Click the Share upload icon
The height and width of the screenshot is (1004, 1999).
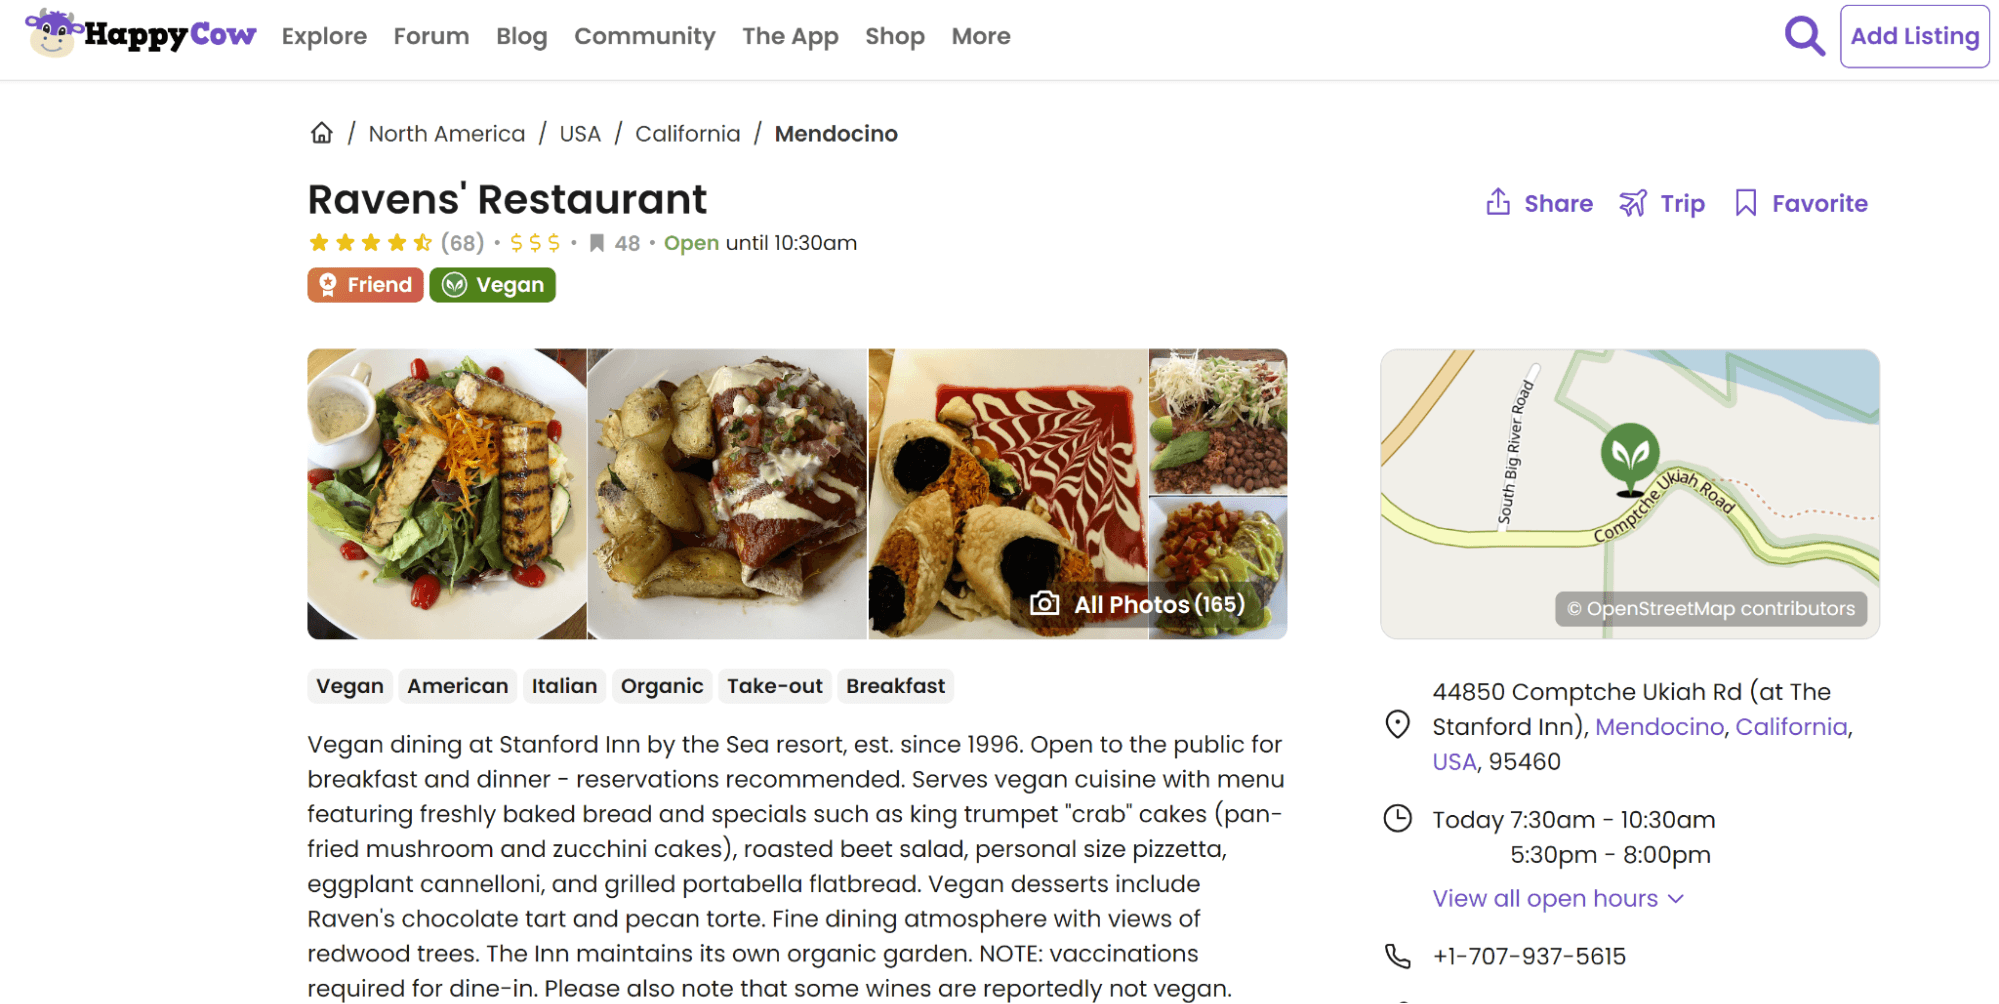(x=1497, y=203)
